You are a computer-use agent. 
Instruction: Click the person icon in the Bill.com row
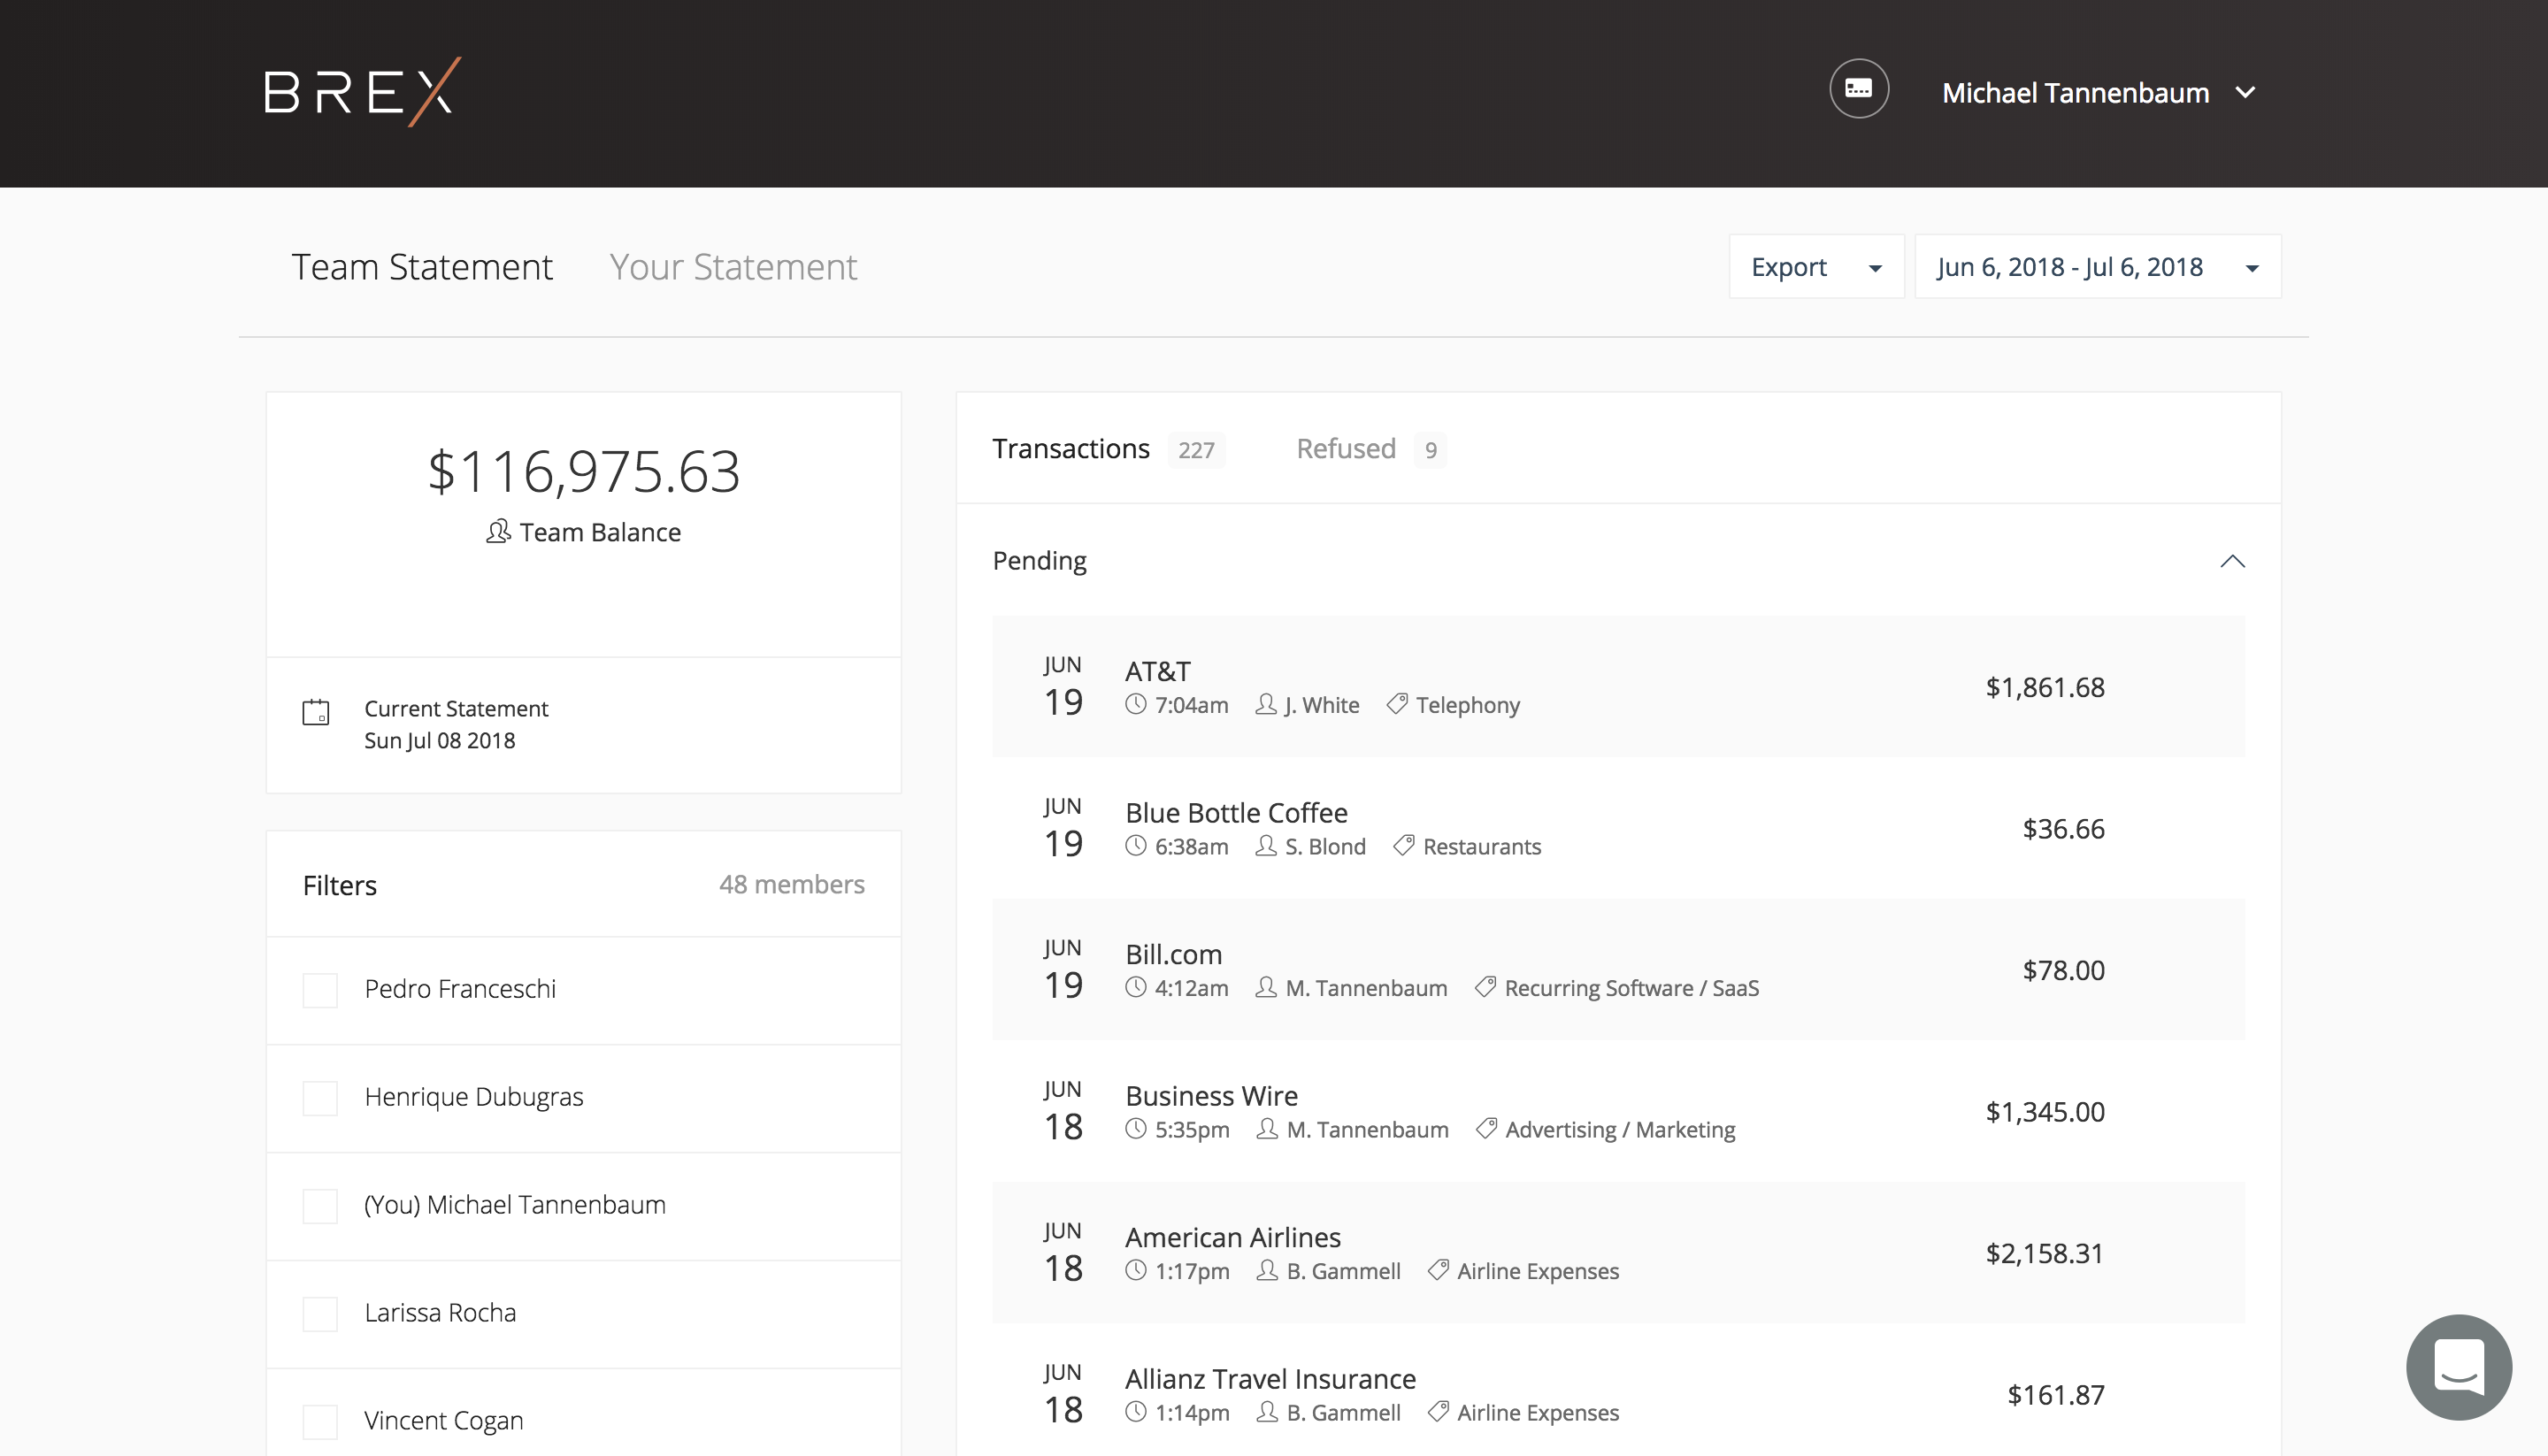click(x=1266, y=988)
